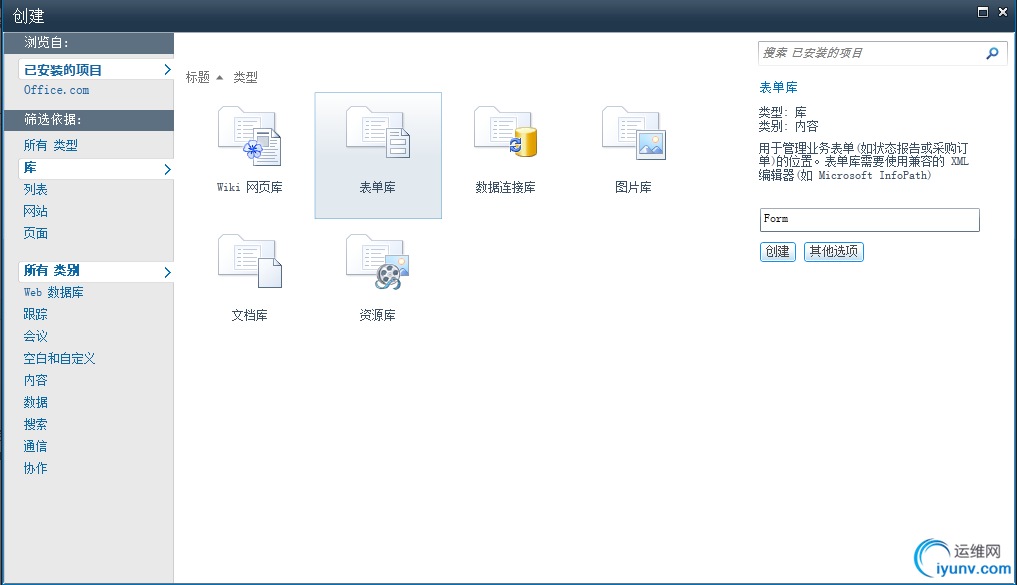Filter by Web 数据库 category
This screenshot has width=1017, height=585.
coord(54,292)
